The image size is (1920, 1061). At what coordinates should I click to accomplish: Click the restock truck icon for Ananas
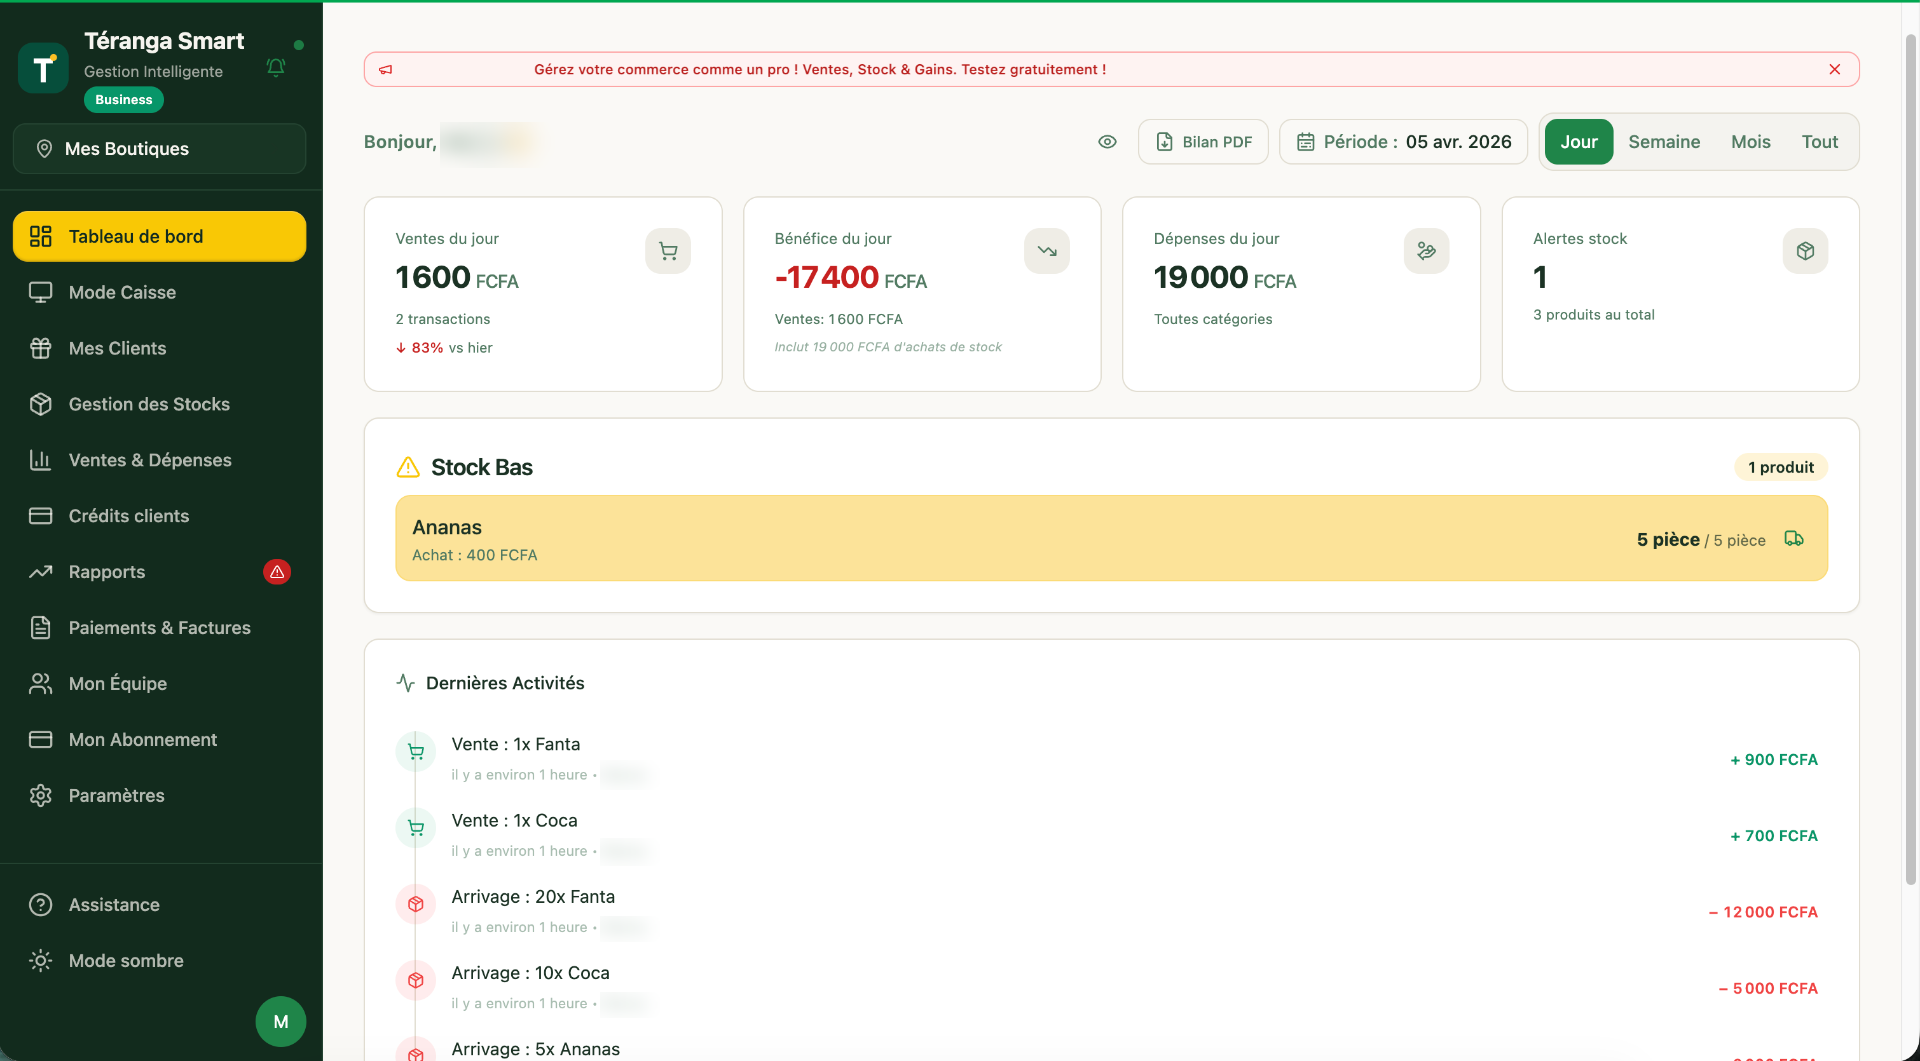tap(1794, 539)
